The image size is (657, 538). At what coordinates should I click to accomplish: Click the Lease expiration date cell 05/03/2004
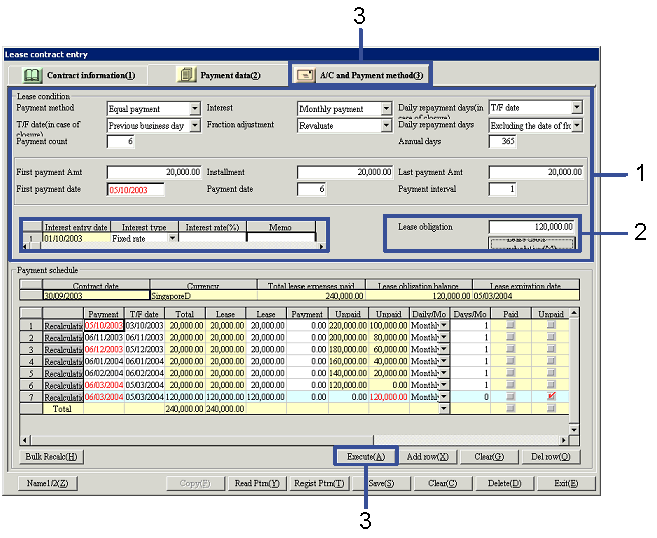tap(526, 295)
